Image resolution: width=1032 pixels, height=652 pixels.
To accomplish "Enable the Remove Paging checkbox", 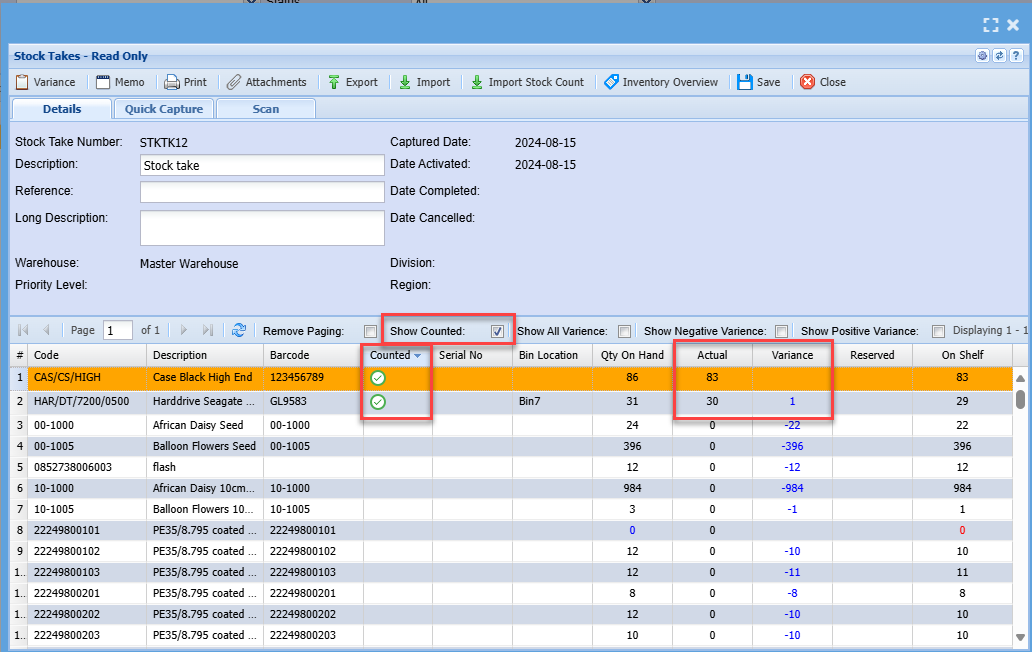I will coord(371,331).
